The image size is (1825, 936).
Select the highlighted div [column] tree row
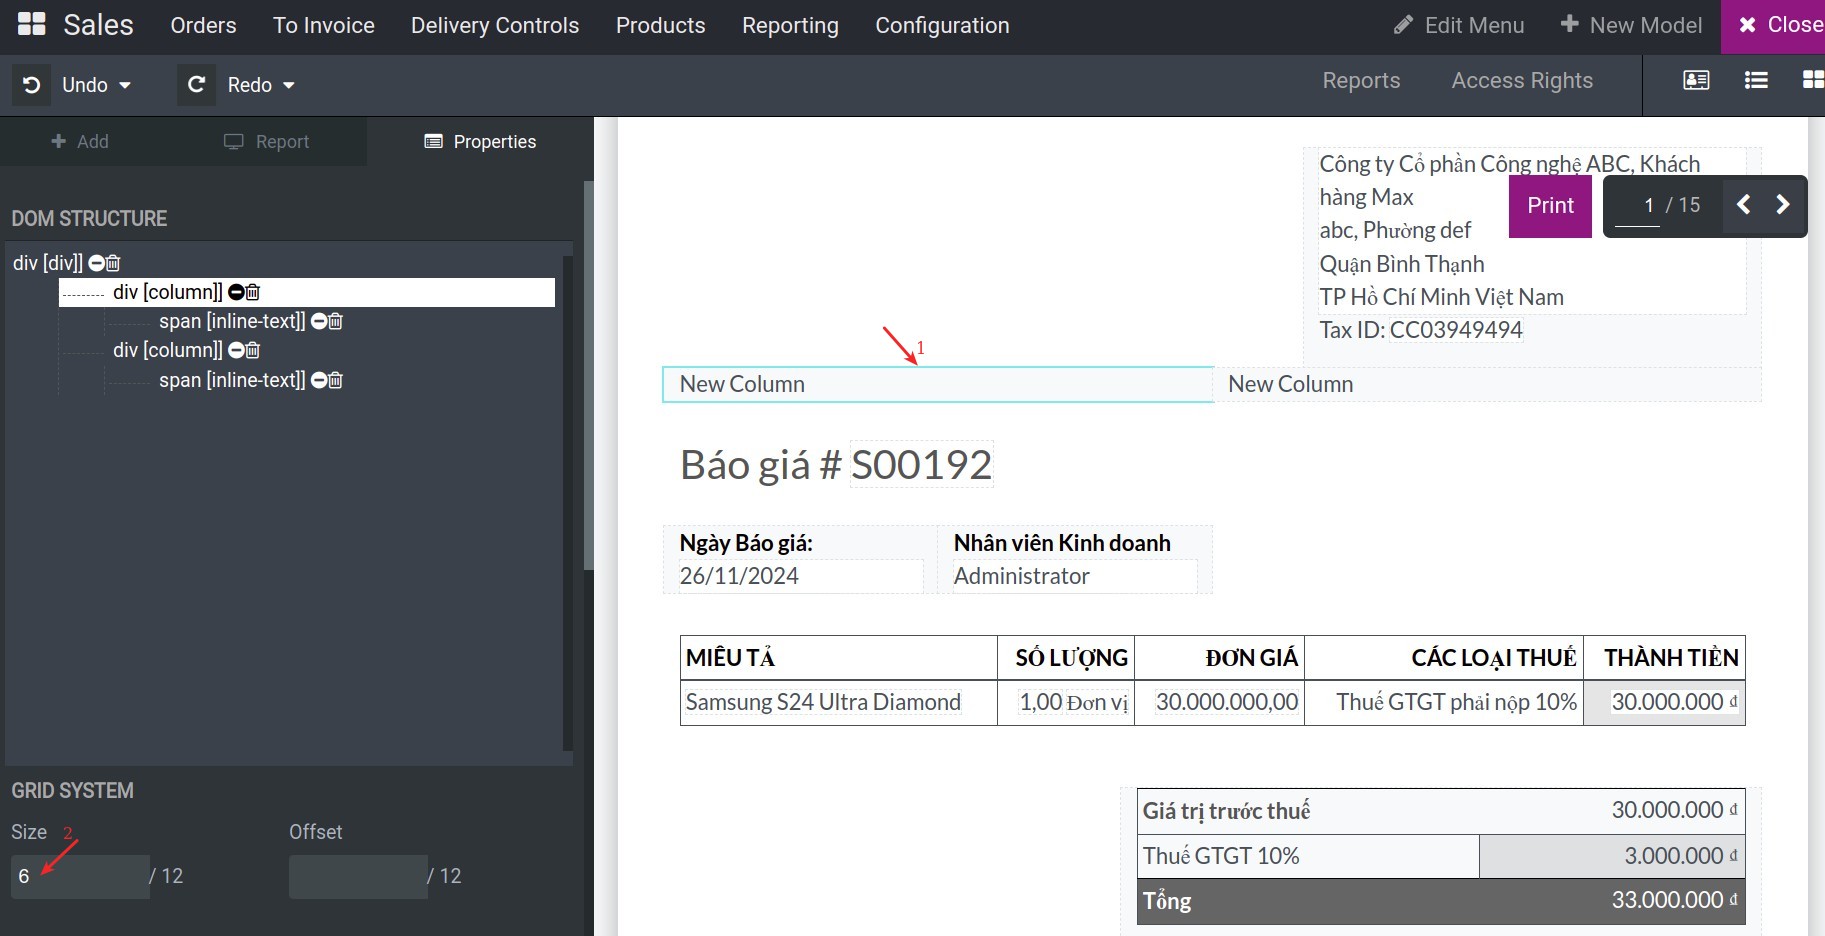click(x=307, y=292)
